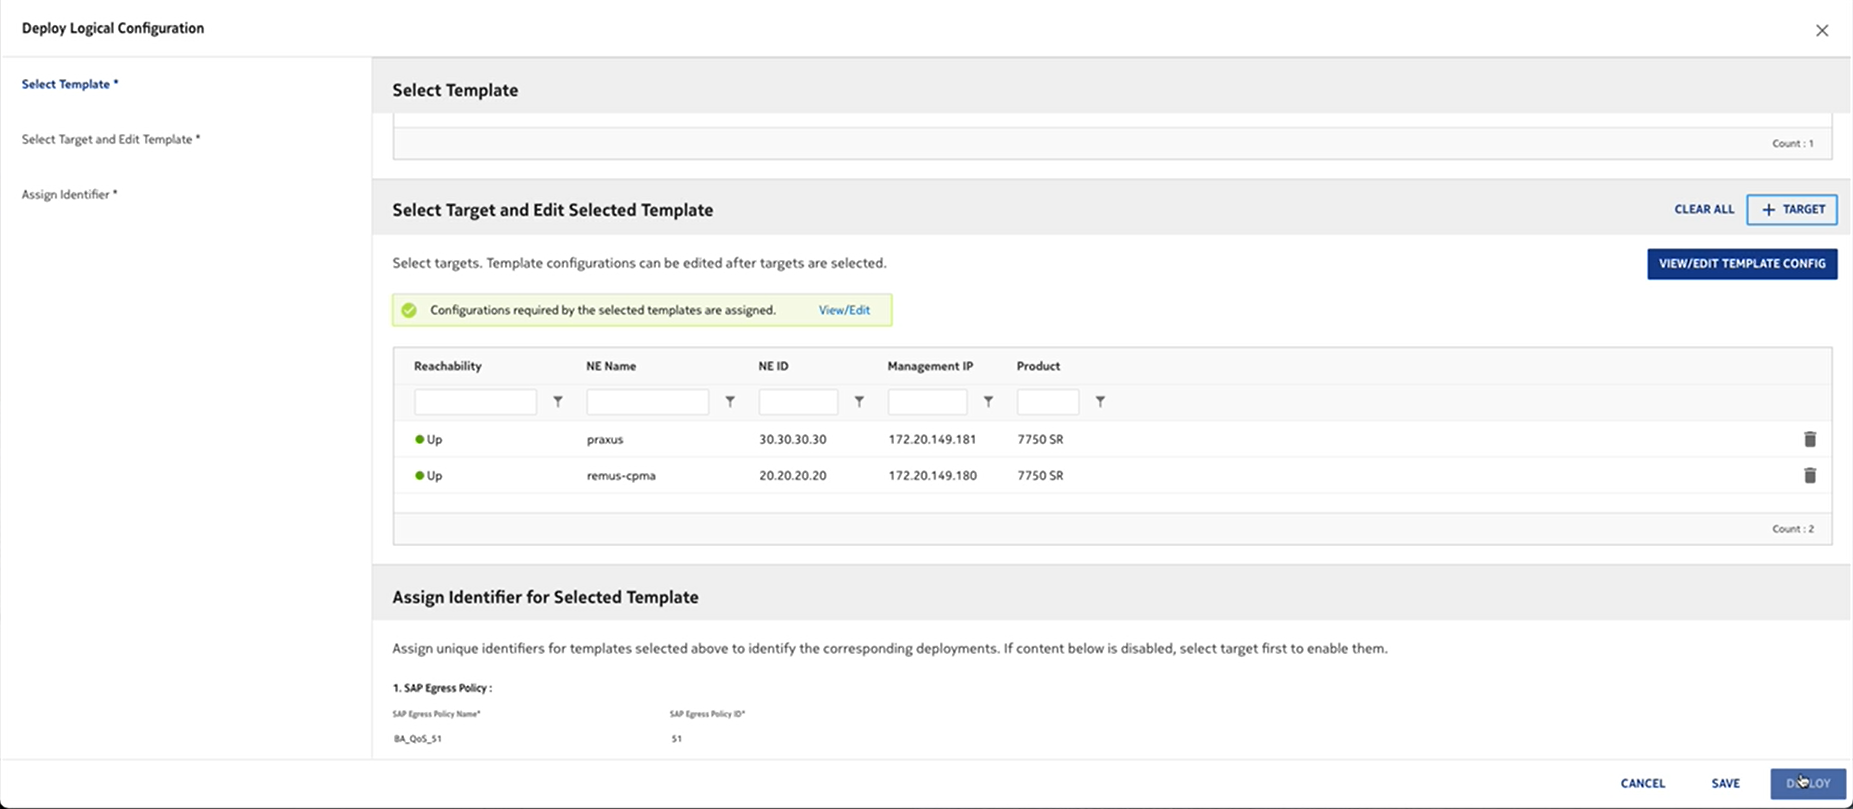Edit the SAP Egress Policy ID field 51
This screenshot has width=1853, height=809.
point(676,739)
